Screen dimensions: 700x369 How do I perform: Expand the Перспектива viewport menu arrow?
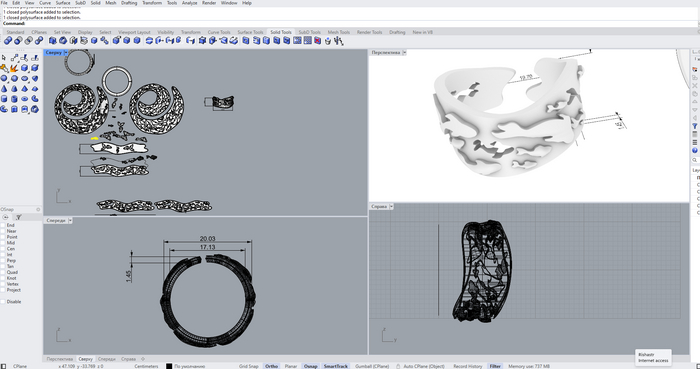tap(404, 53)
